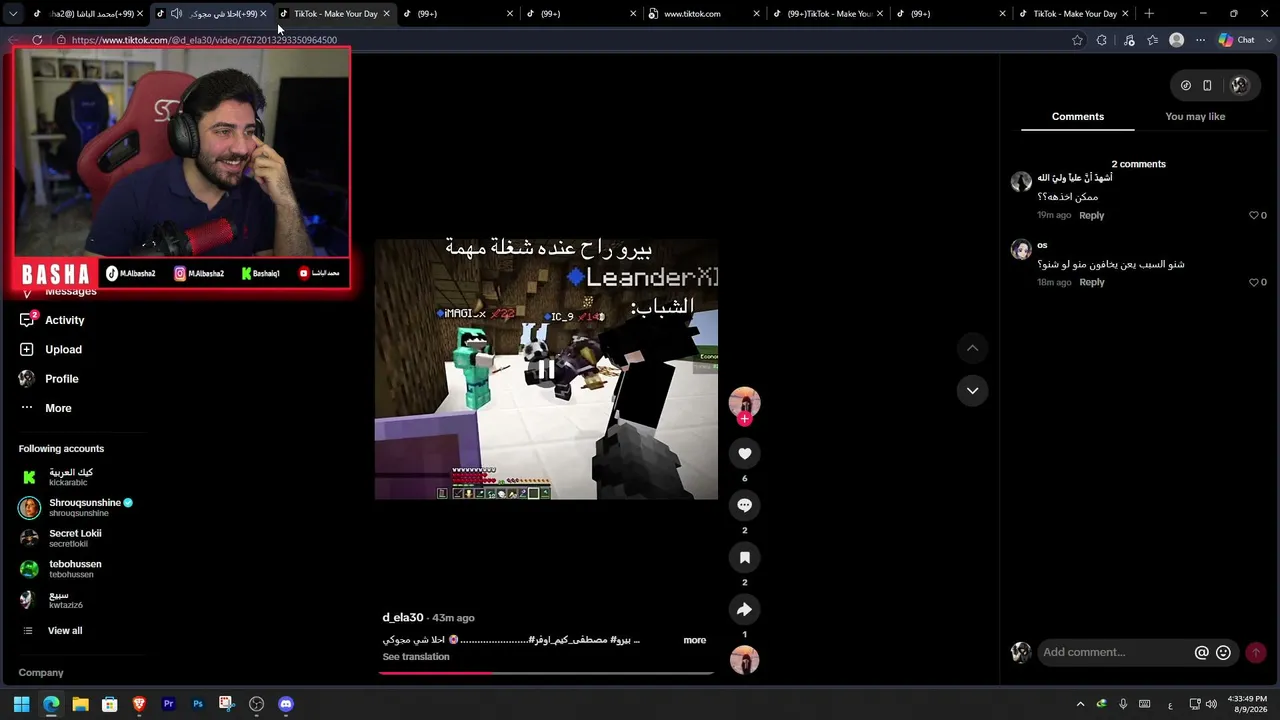The width and height of the screenshot is (1280, 720).
Task: Click the browser address bar URL
Action: (204, 40)
